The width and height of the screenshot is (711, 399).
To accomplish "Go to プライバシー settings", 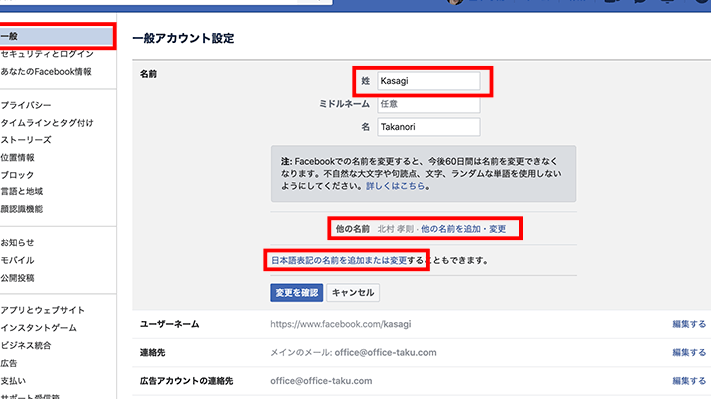I will (25, 105).
